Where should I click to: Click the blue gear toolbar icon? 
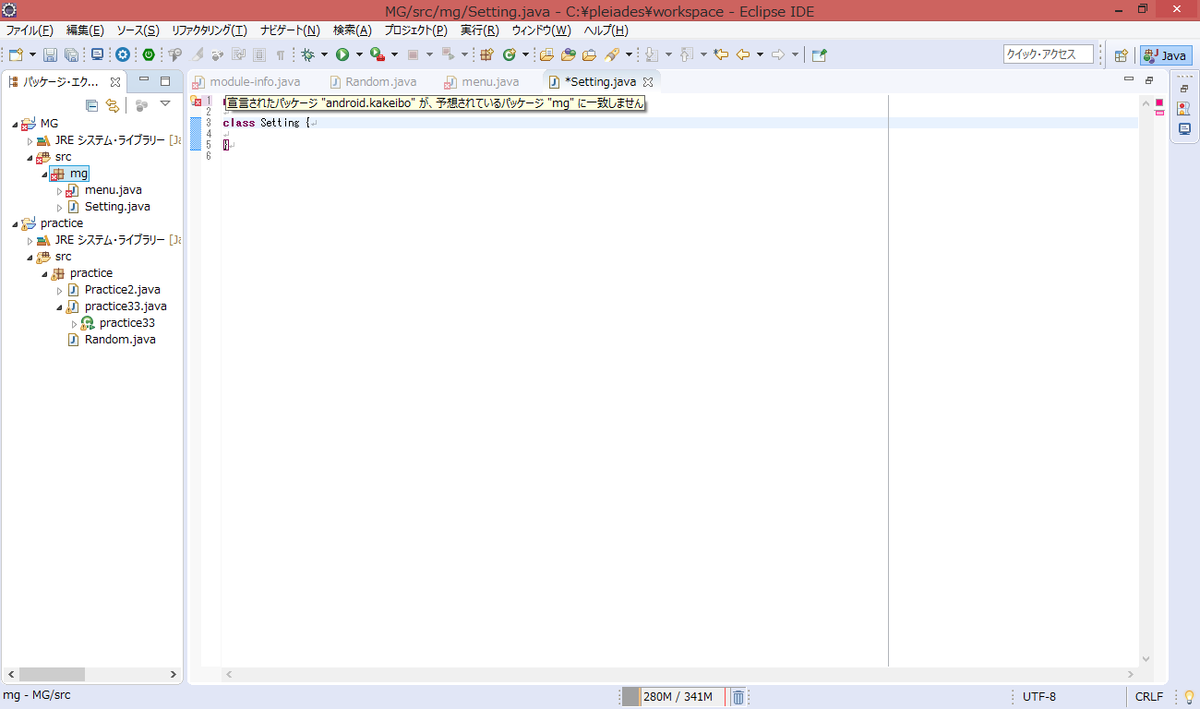click(x=122, y=55)
